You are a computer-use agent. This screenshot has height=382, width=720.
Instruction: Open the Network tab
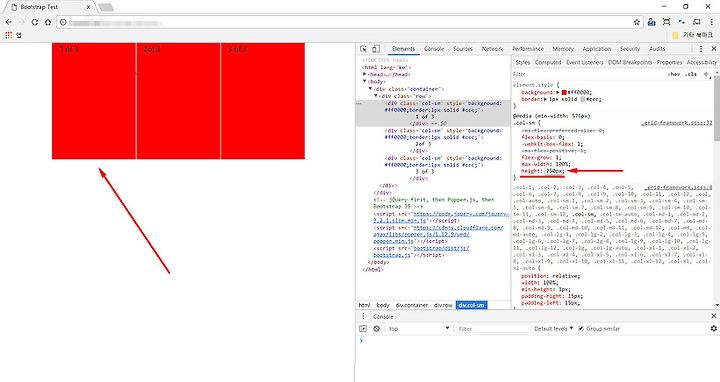point(492,49)
